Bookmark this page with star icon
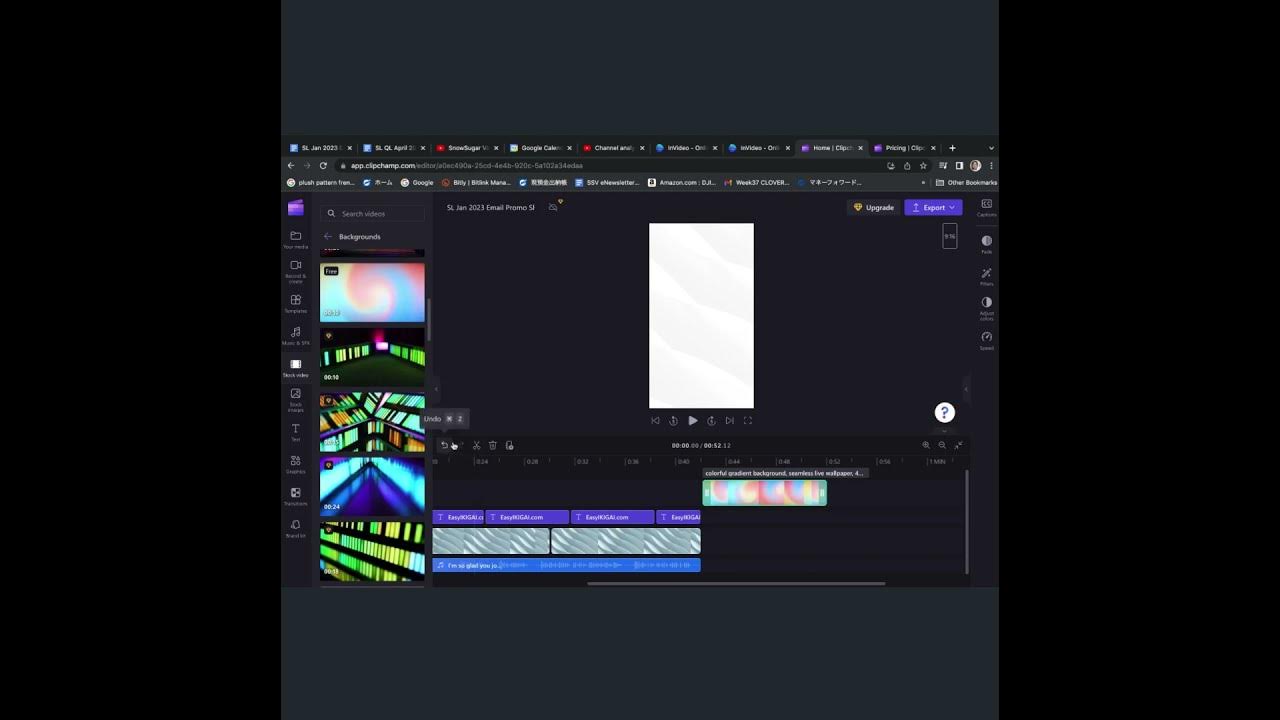Screen dimensions: 1280x720 click(923, 166)
